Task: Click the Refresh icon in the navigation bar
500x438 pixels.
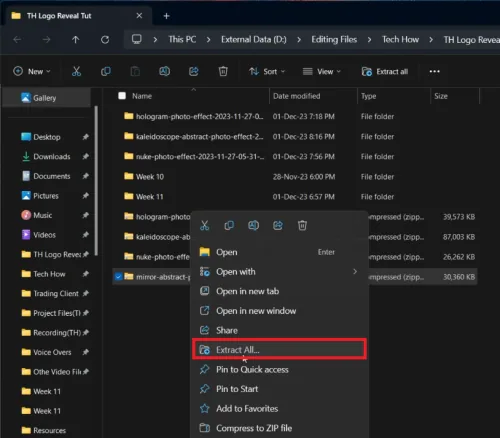Action: click(105, 40)
